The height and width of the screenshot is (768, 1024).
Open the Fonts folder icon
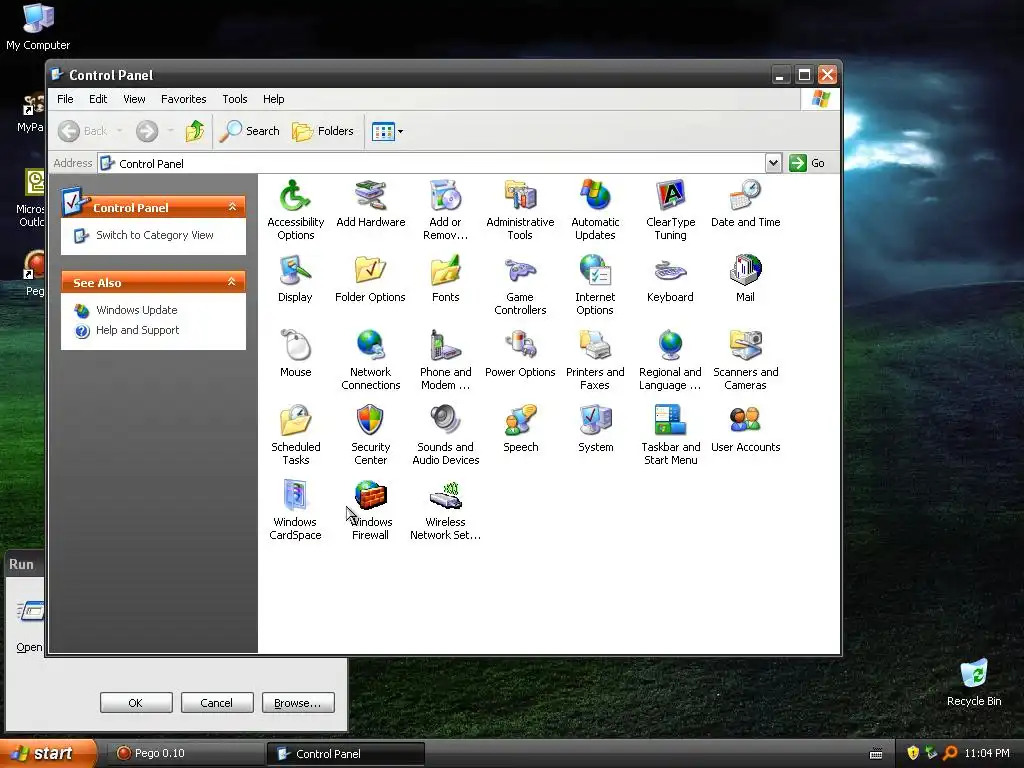[x=445, y=270]
